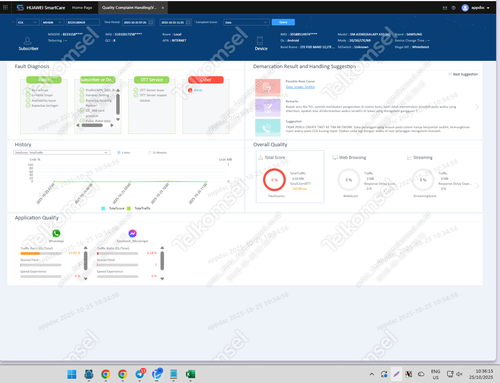Click the OTT Server Issue check item
Image resolution: width=500 pixels, height=383 pixels.
(149, 90)
